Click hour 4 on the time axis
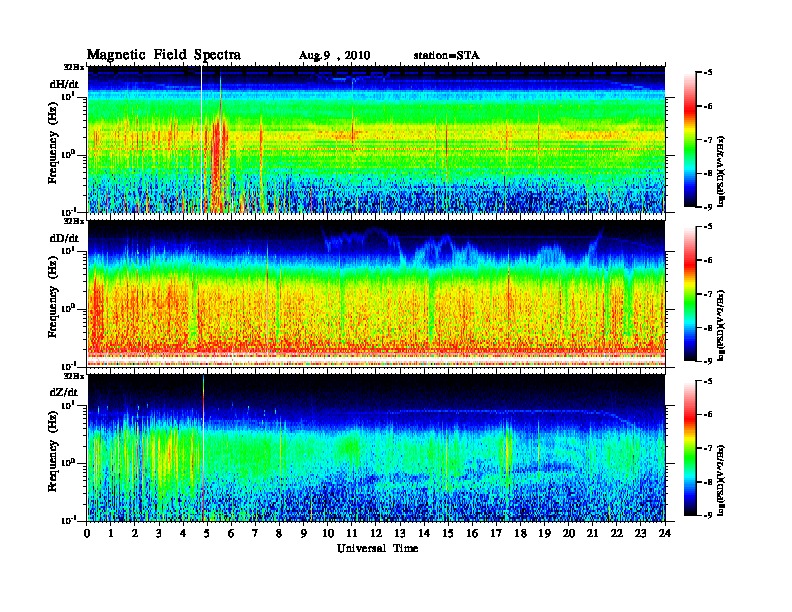Image resolution: width=792 pixels, height=612 pixels. pos(183,533)
